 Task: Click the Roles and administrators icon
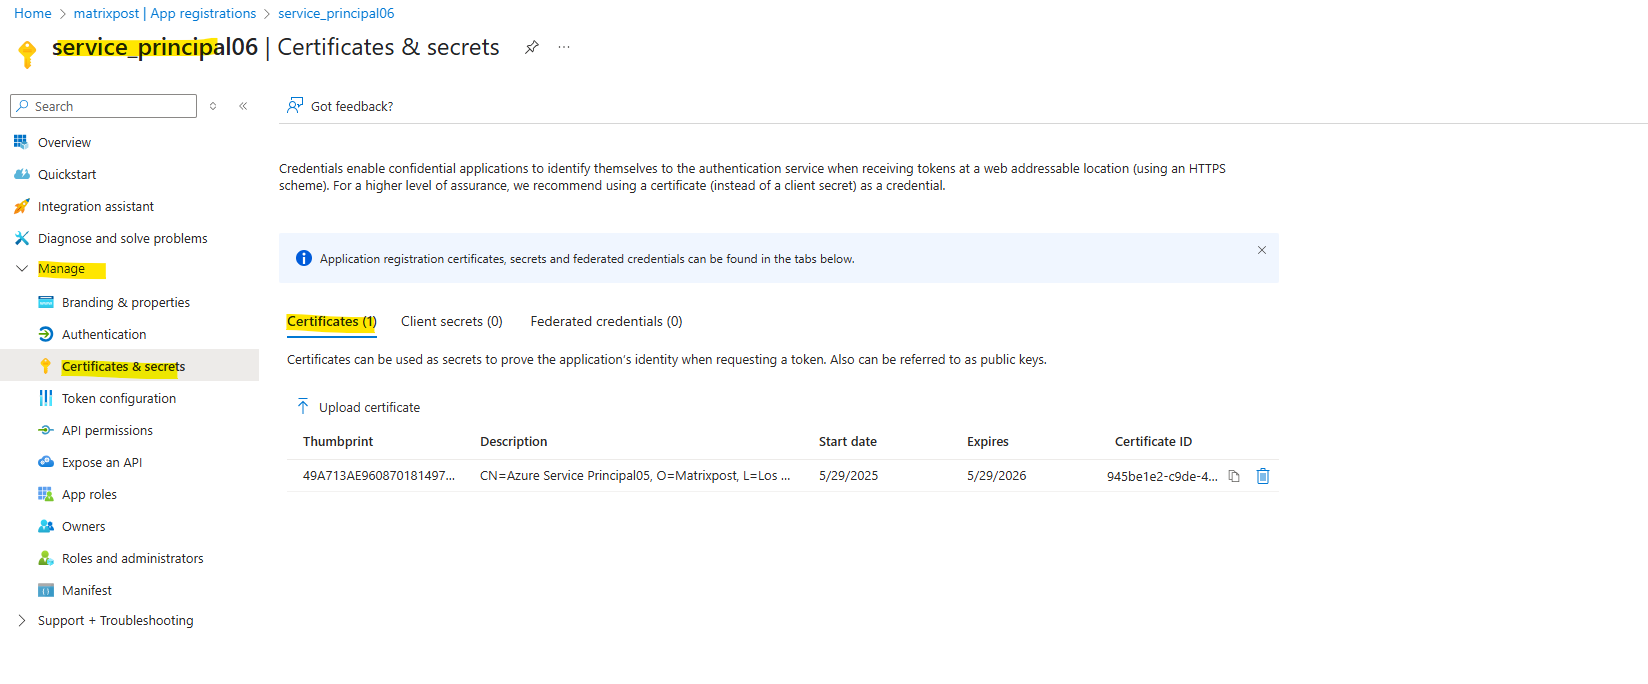(x=46, y=558)
